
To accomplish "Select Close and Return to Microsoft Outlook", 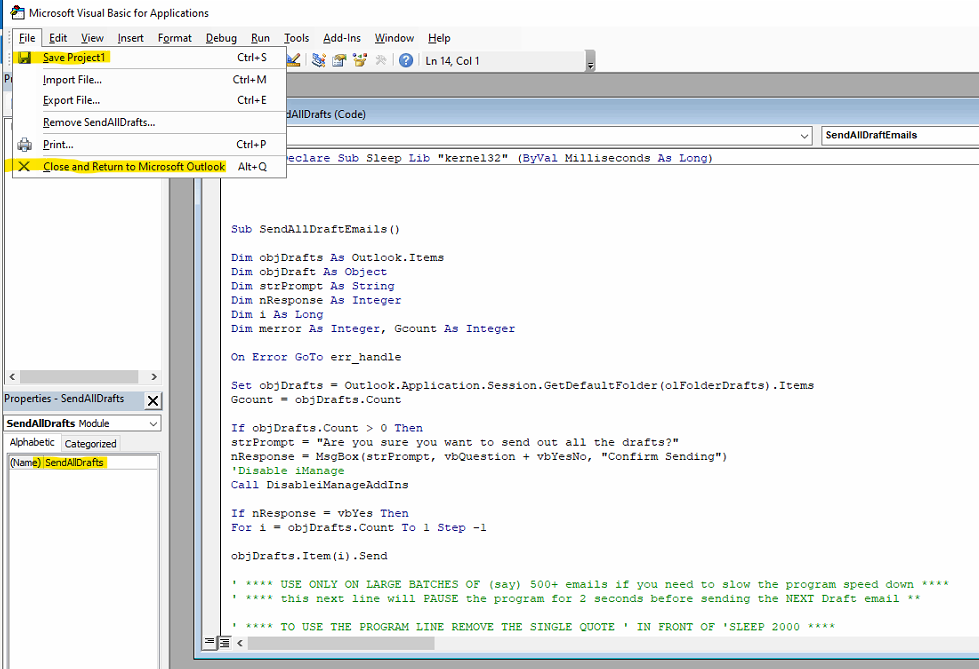I will tap(134, 167).
